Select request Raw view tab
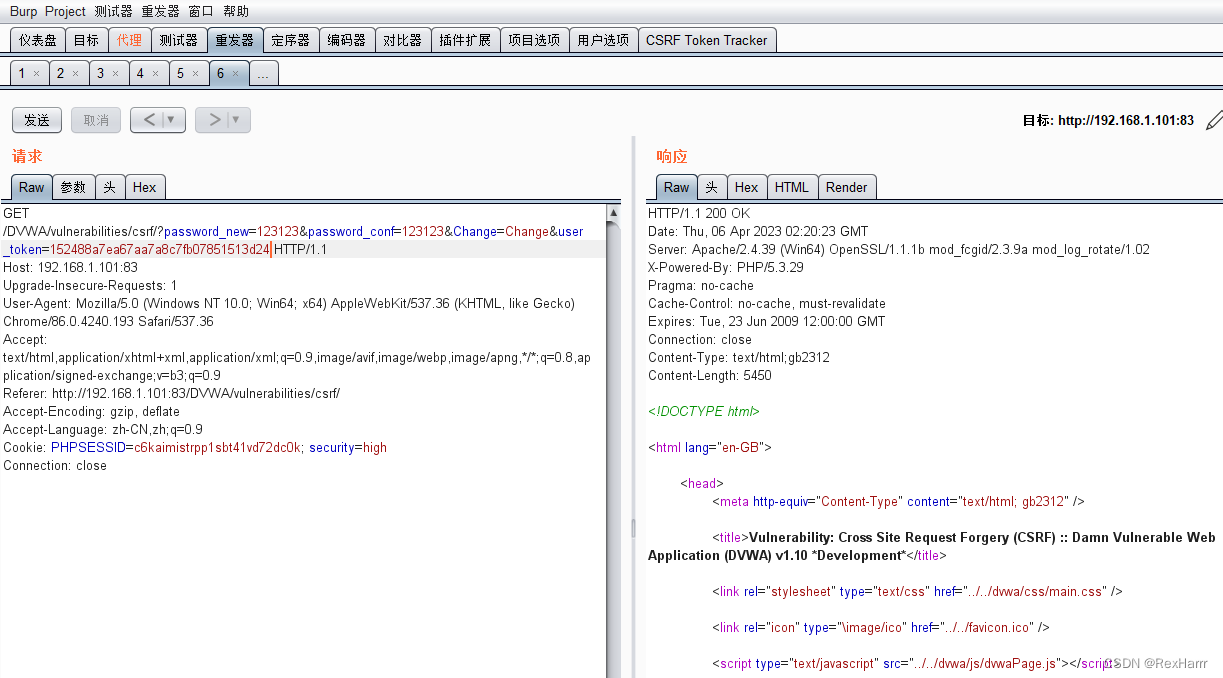 (x=31, y=187)
